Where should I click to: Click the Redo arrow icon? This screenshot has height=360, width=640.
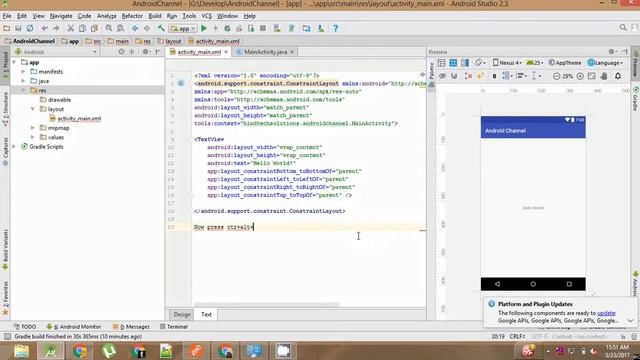click(56, 29)
